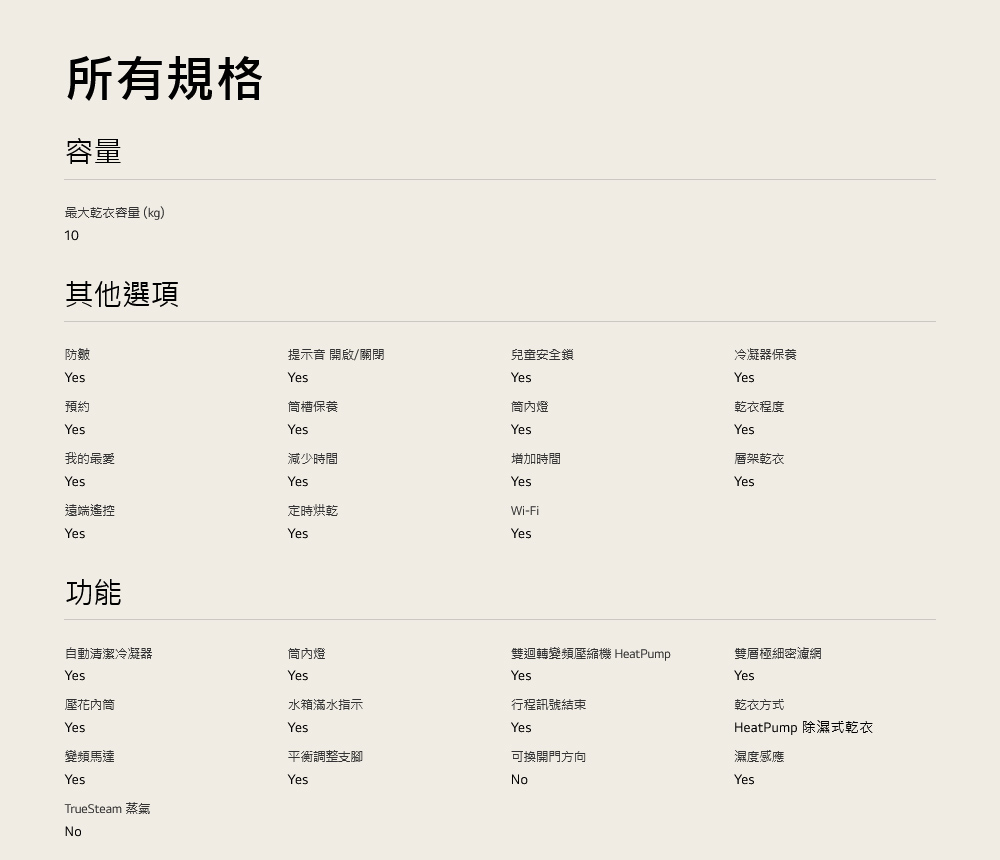Select the 濕度感應 feature label
Screen dimensions: 1000x860
tap(758, 757)
